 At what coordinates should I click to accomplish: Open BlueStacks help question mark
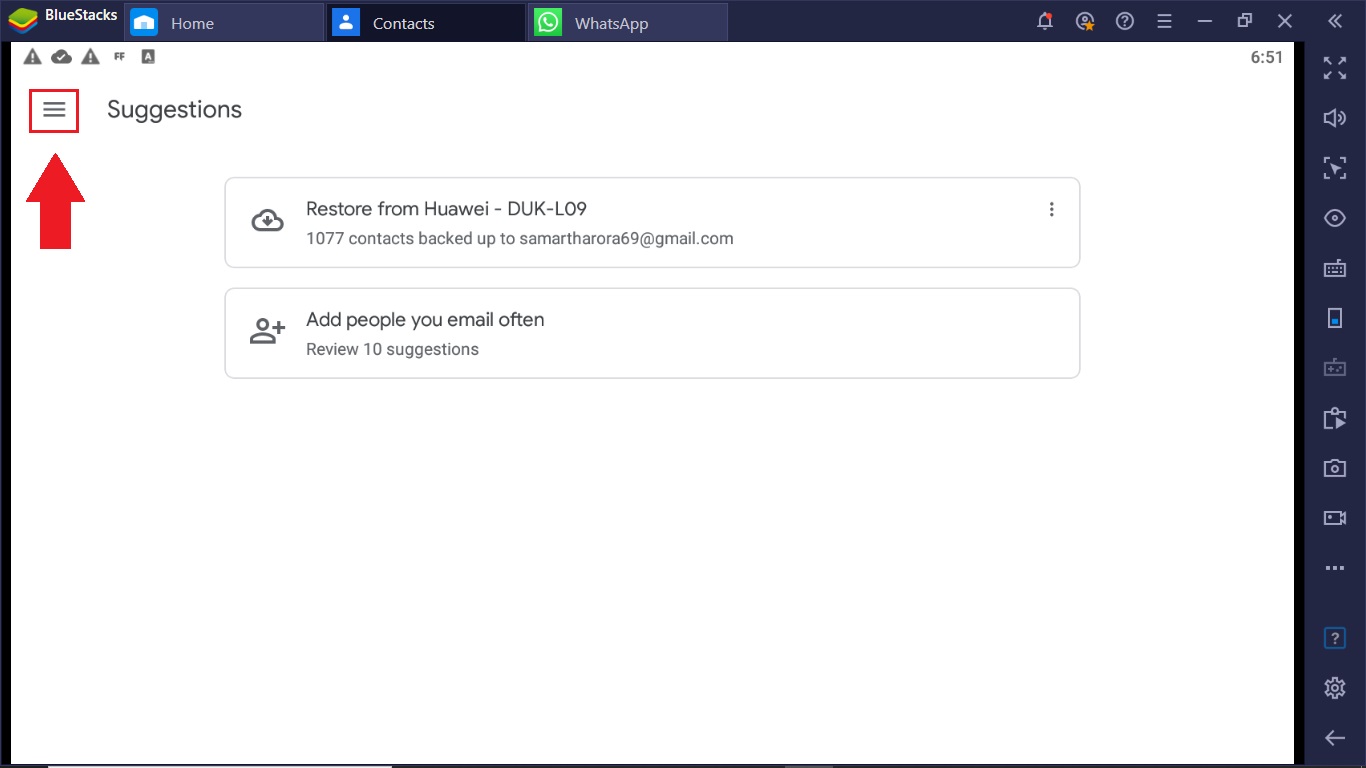[1125, 21]
